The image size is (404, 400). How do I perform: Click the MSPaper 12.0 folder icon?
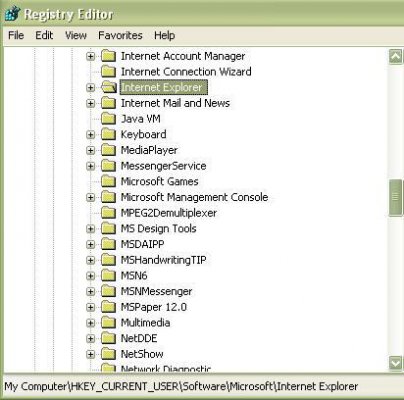click(108, 307)
